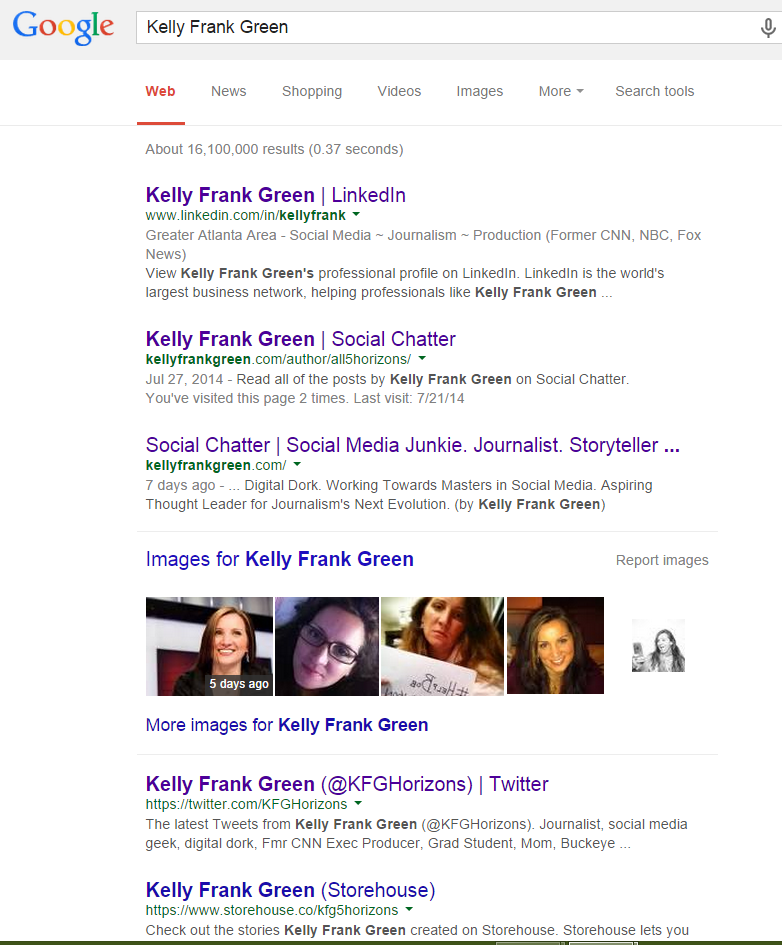The height and width of the screenshot is (945, 782).
Task: Open the thumbnail of the person wearing glasses
Action: click(326, 645)
